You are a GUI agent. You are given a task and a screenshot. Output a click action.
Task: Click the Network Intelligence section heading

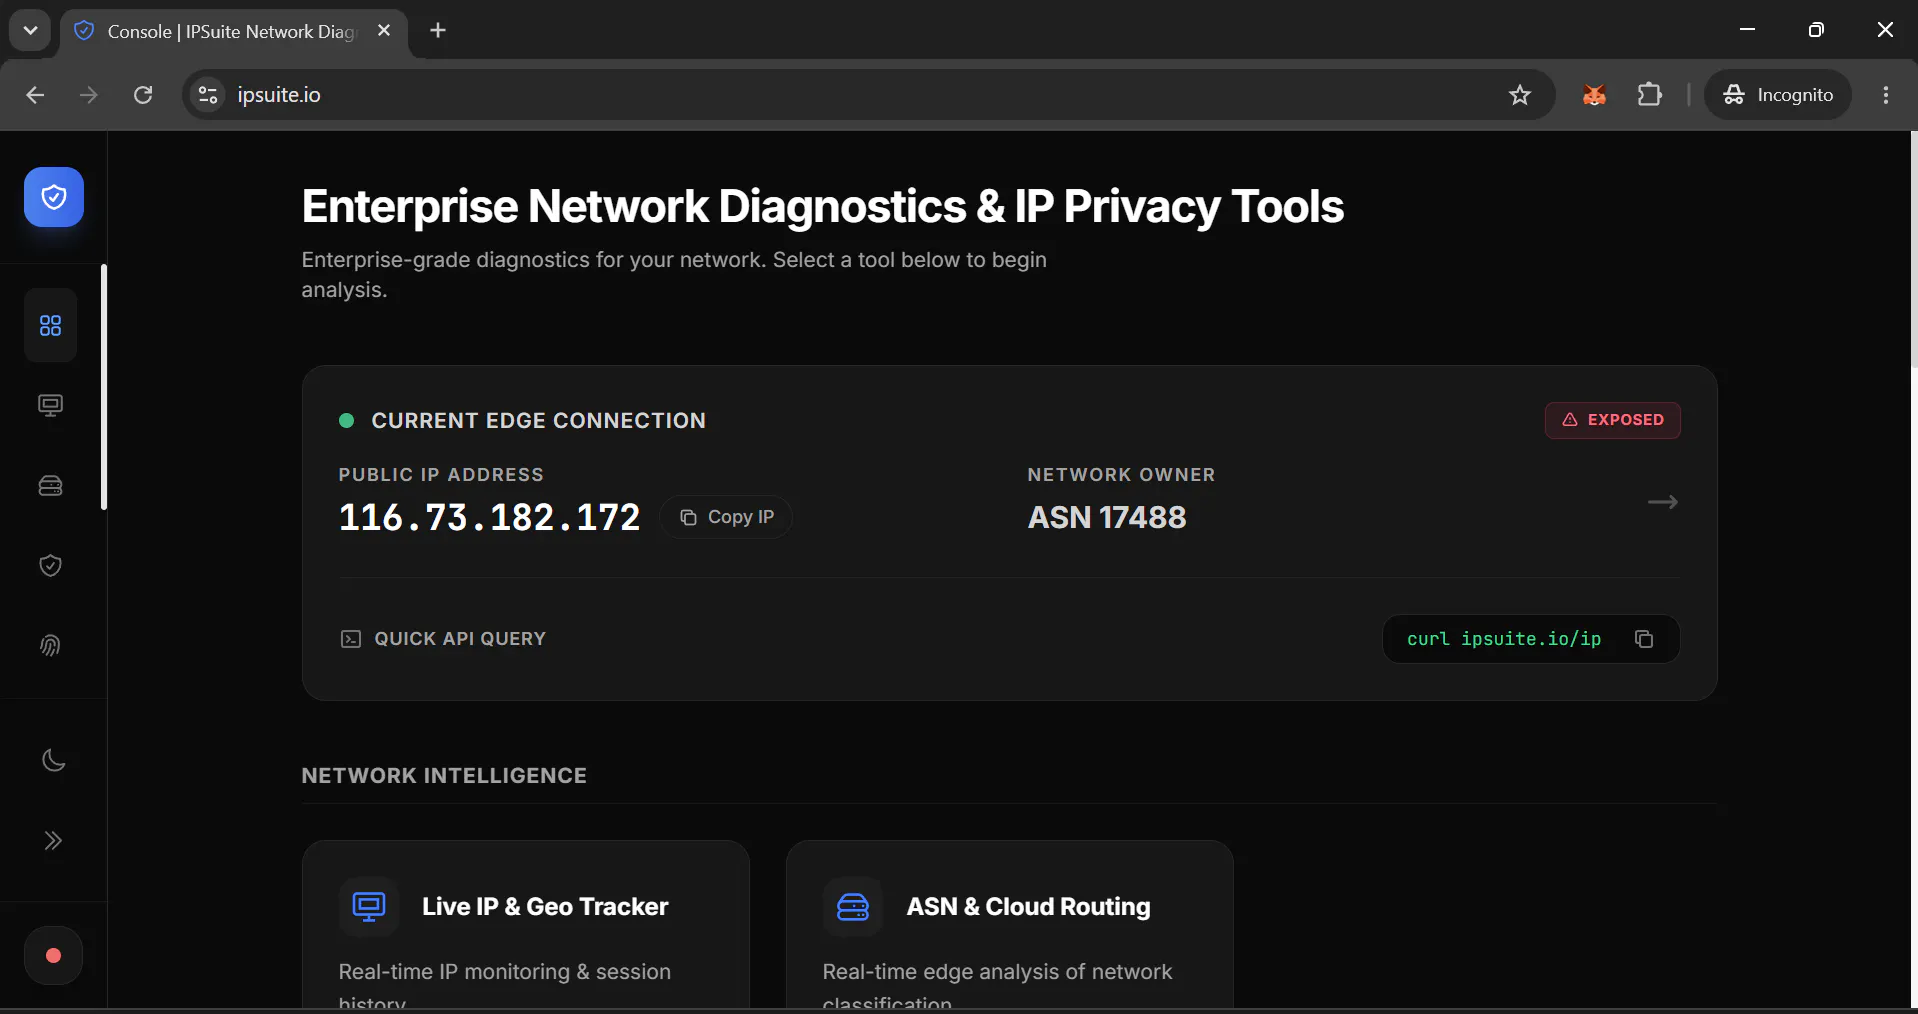[x=444, y=776]
